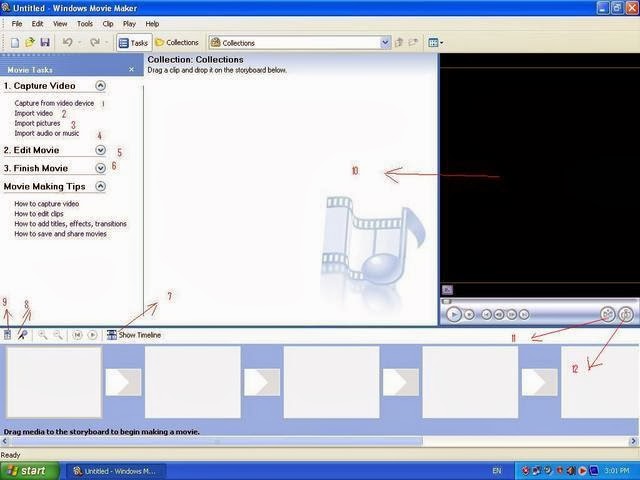This screenshot has width=640, height=480.
Task: Click the monitor Back button
Action: pos(486,314)
